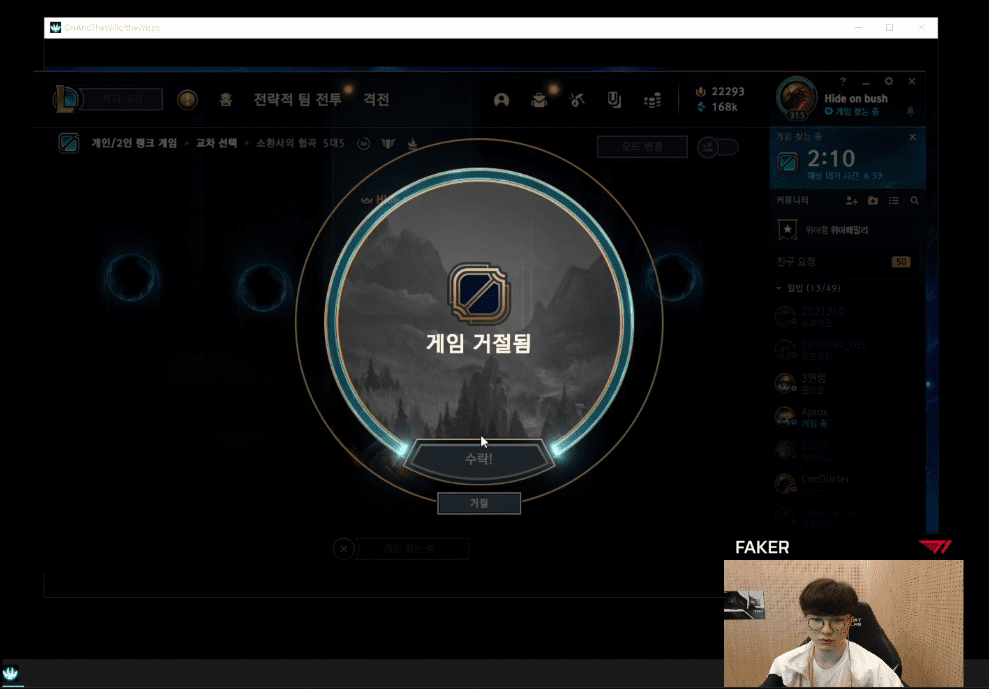The height and width of the screenshot is (689, 989).
Task: Open the 홈 home tab
Action: click(x=226, y=99)
